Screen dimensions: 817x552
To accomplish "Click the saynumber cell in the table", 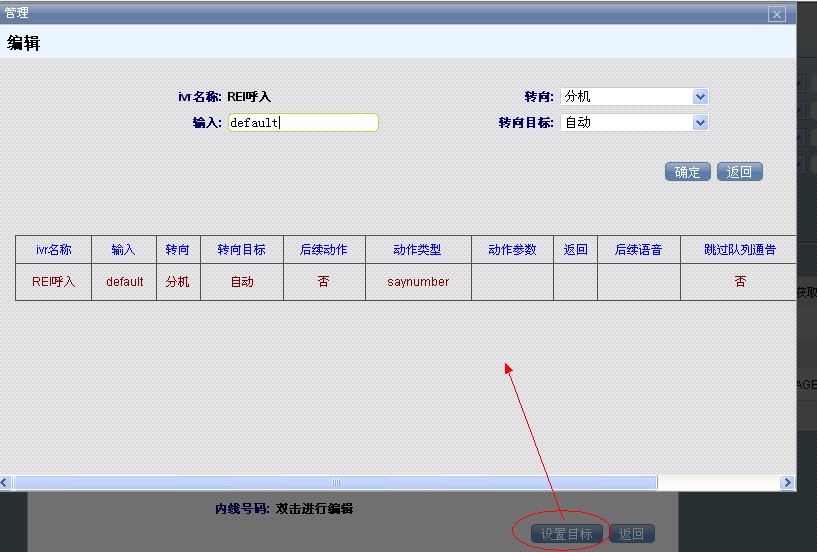I will click(x=417, y=282).
